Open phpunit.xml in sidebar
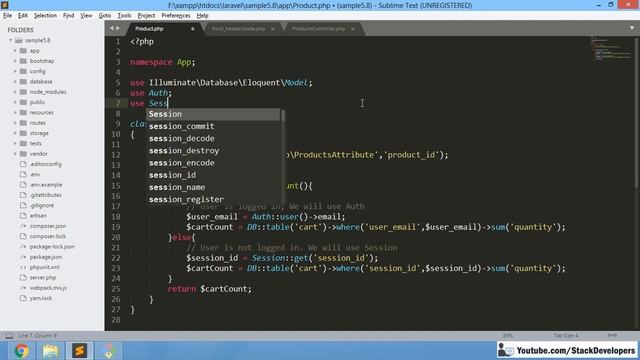640x360 pixels. [x=44, y=267]
